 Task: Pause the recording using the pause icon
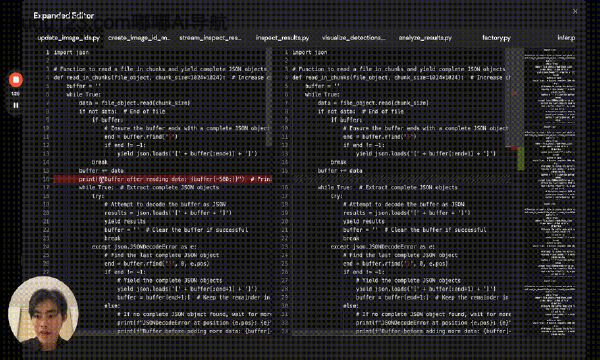(x=16, y=105)
